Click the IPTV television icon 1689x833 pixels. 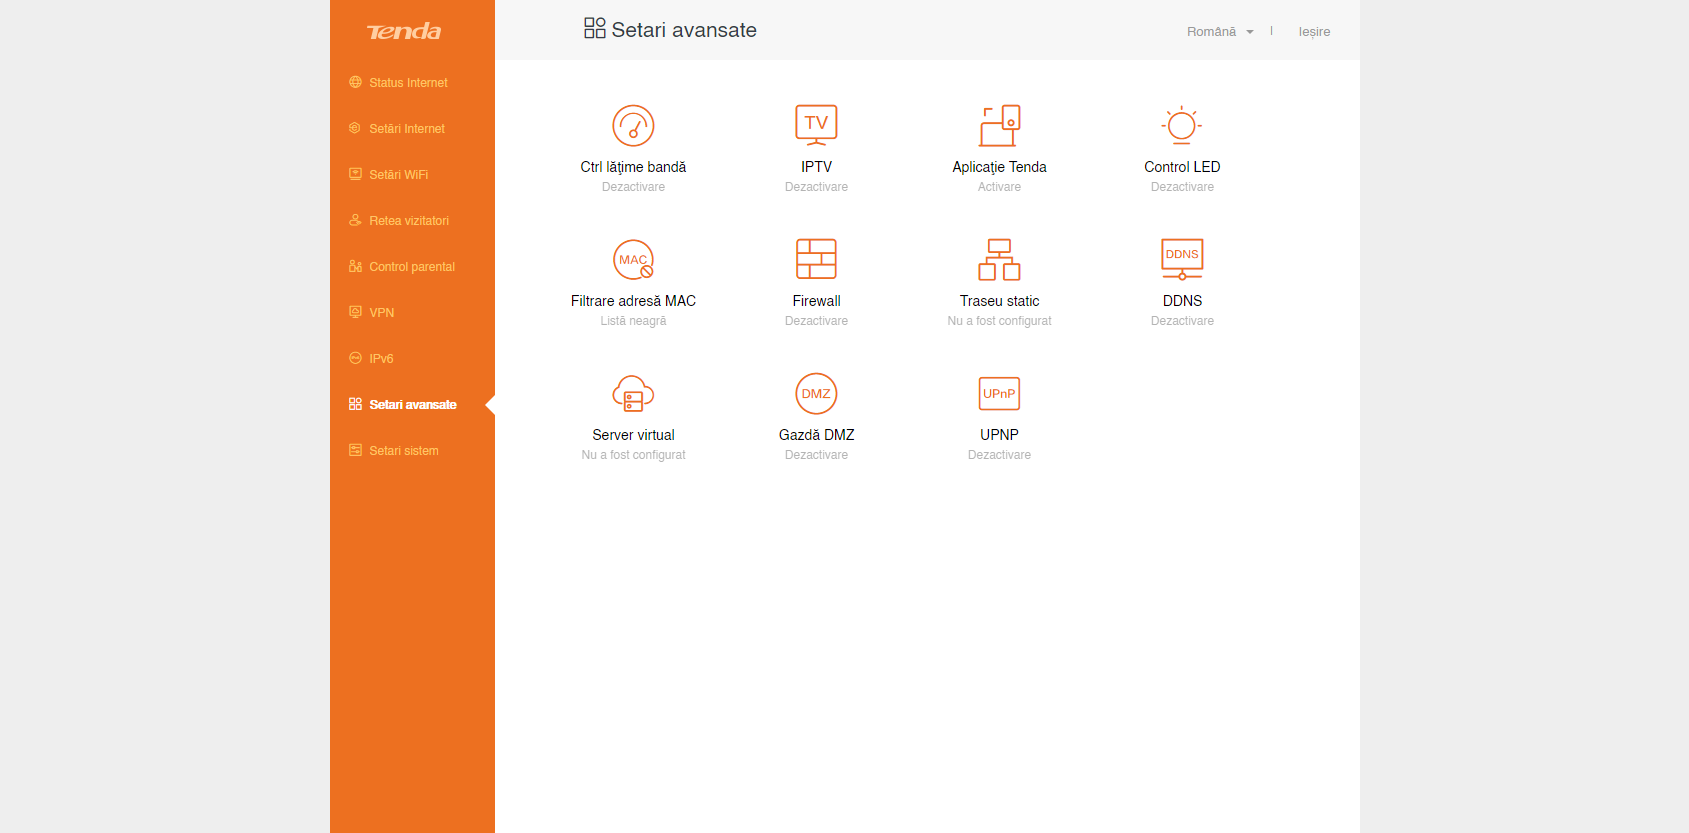pos(816,126)
